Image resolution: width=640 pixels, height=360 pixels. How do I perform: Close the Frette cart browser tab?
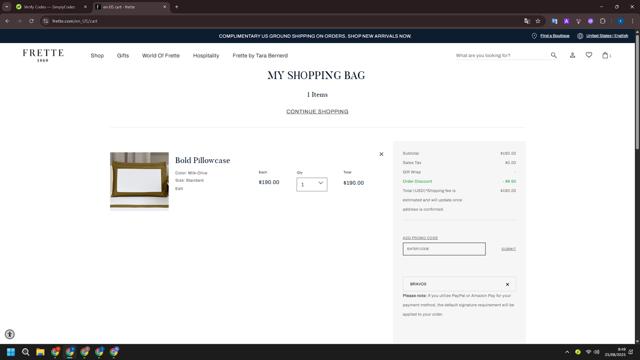165,7
